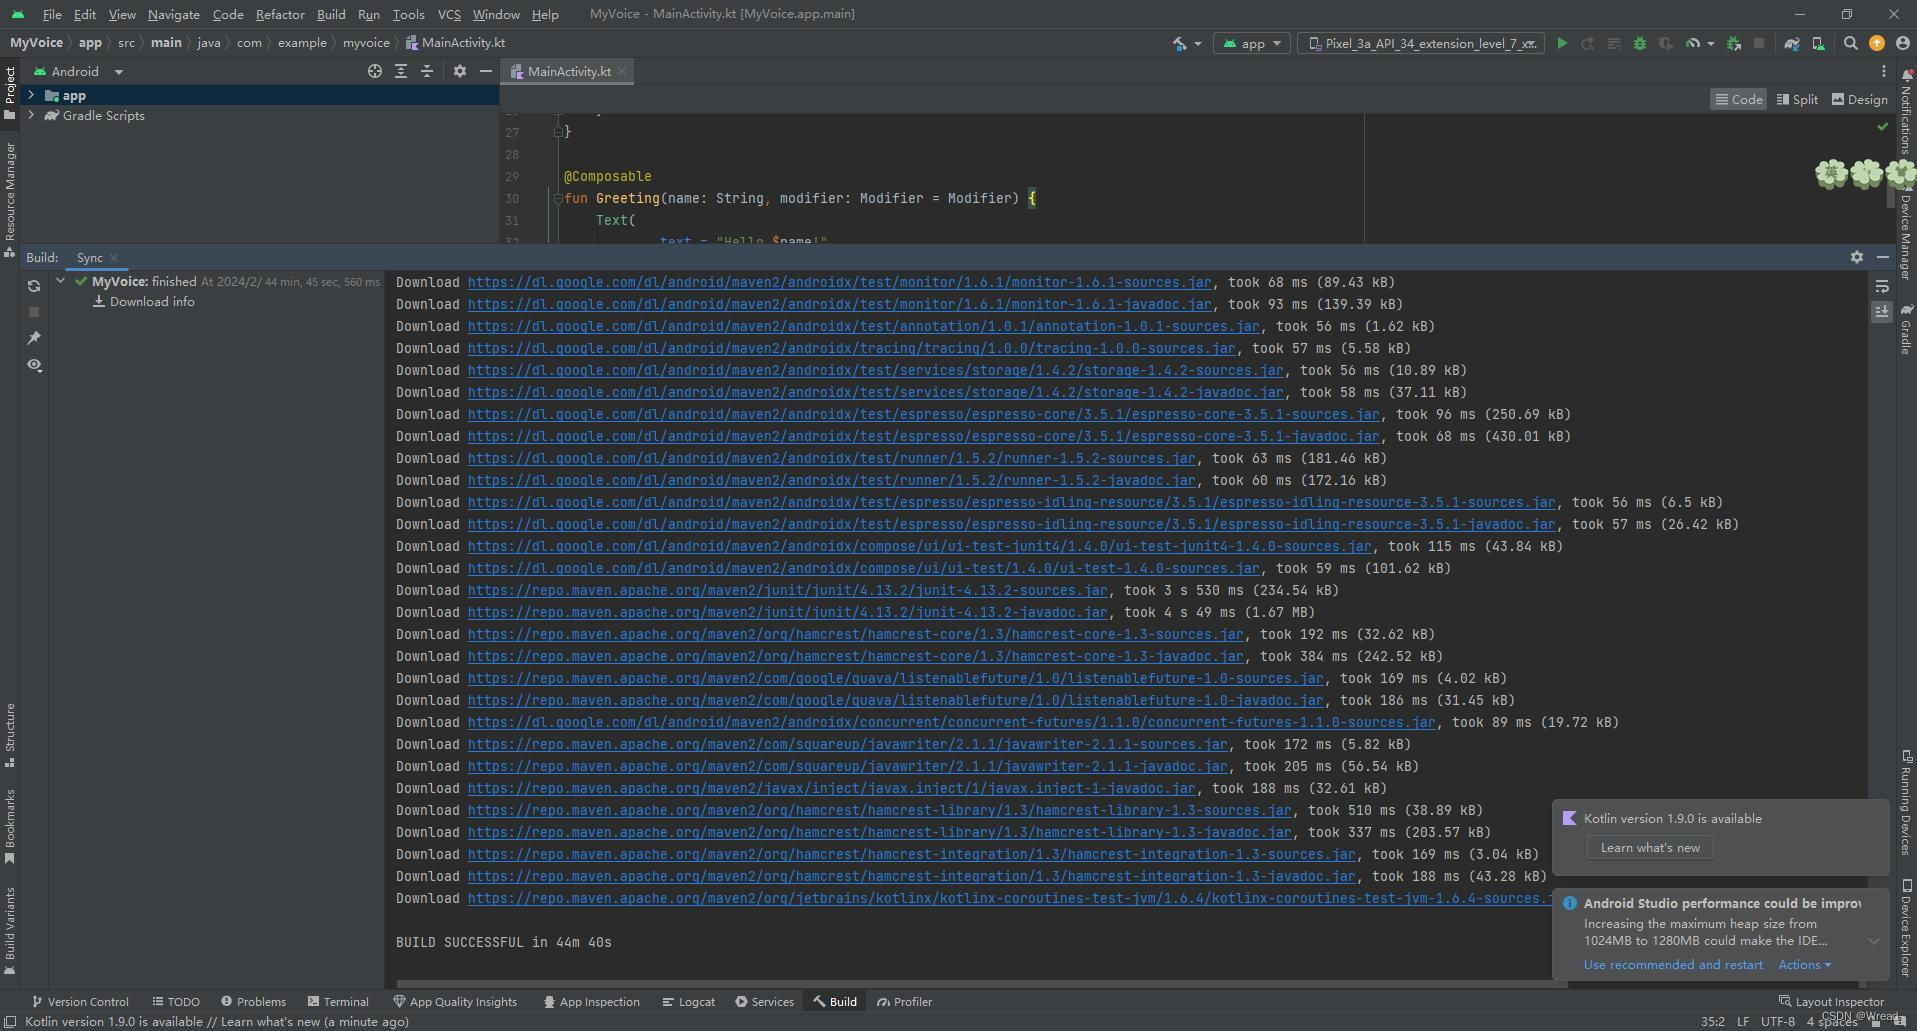Run the app with the green play button
Viewport: 1917px width, 1031px height.
(1562, 43)
